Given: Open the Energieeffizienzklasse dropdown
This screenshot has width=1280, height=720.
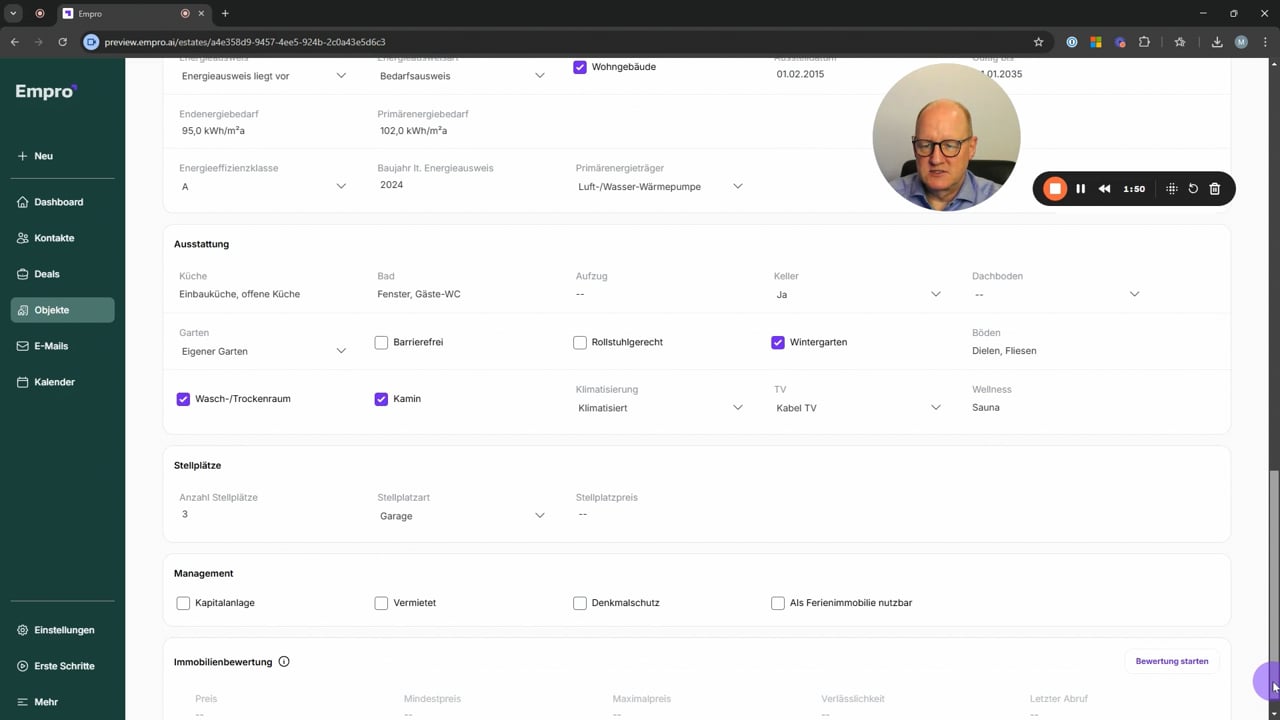Looking at the screenshot, I should [x=263, y=186].
